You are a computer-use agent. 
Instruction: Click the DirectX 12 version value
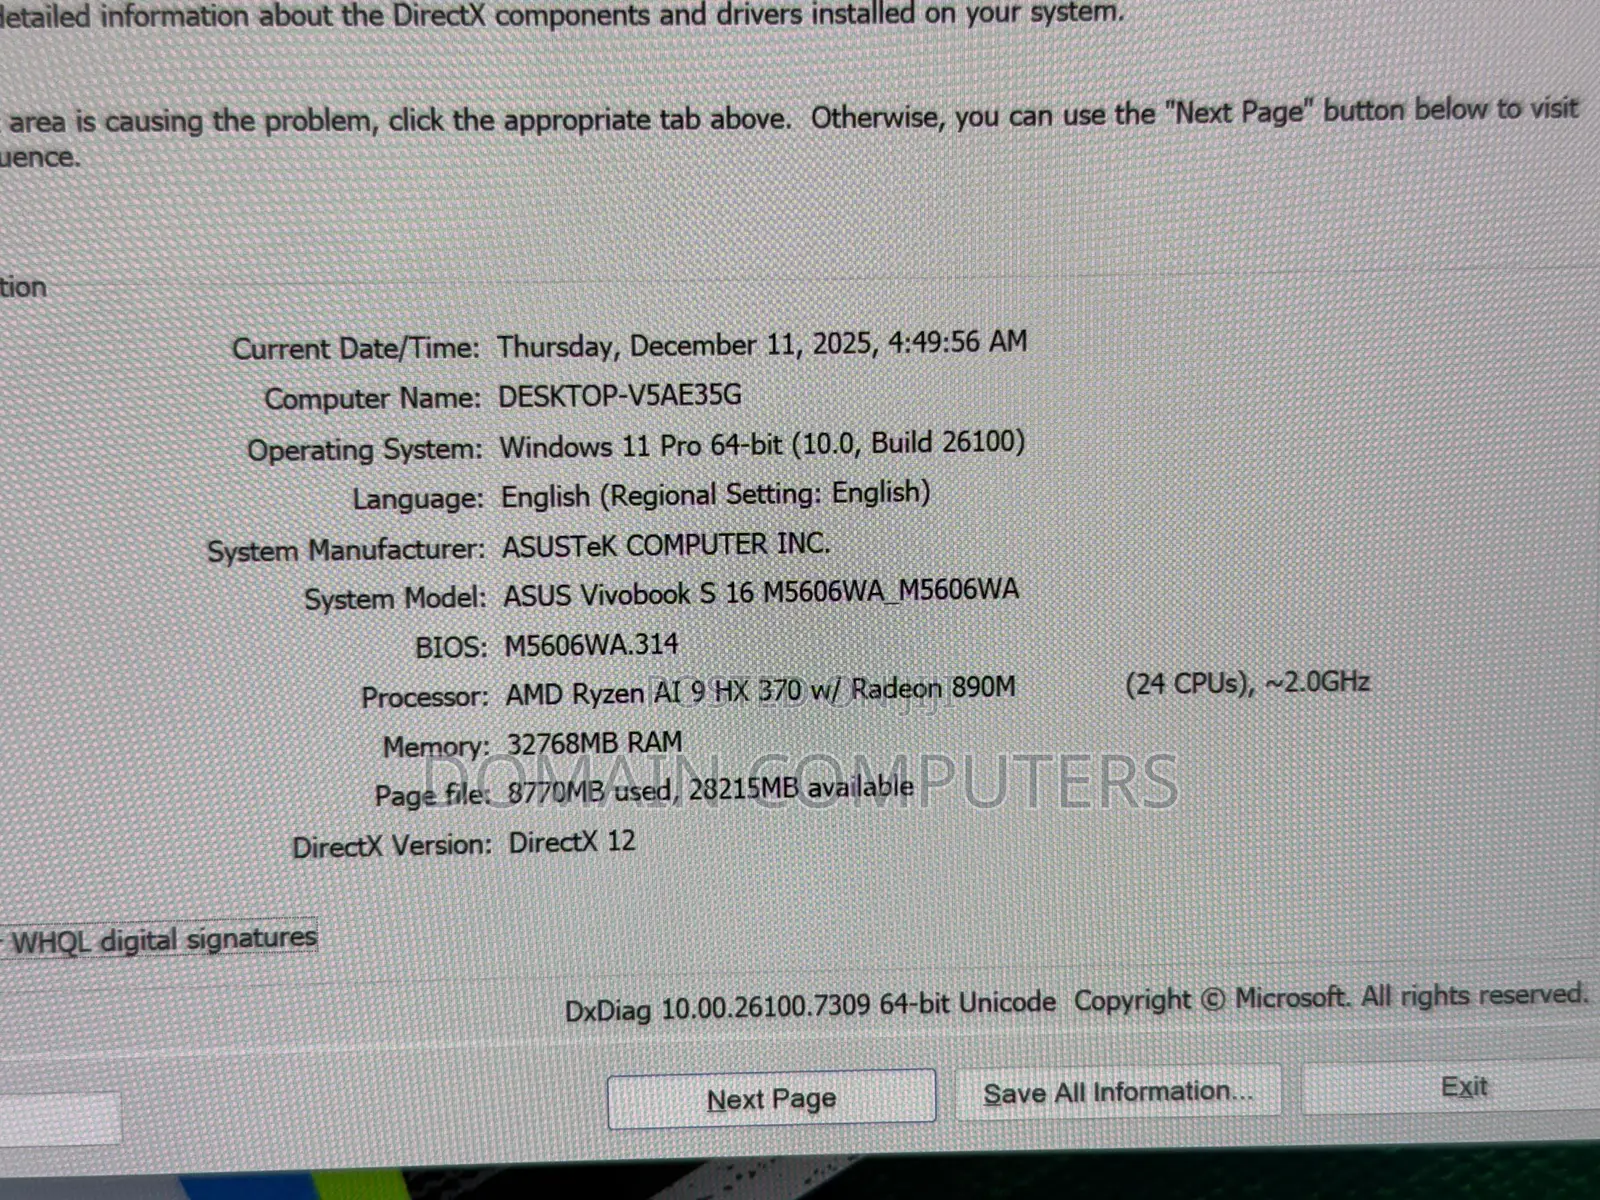(x=572, y=842)
